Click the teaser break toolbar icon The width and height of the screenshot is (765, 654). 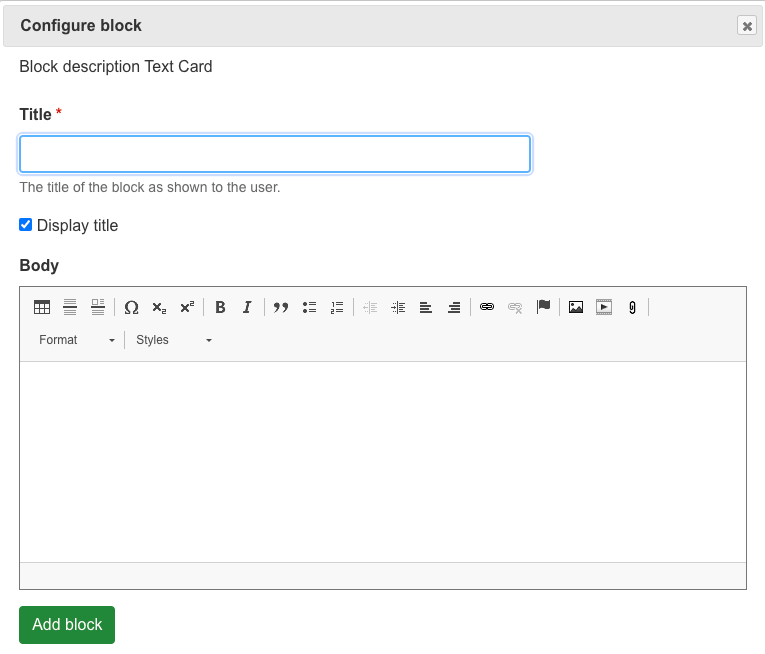click(98, 307)
